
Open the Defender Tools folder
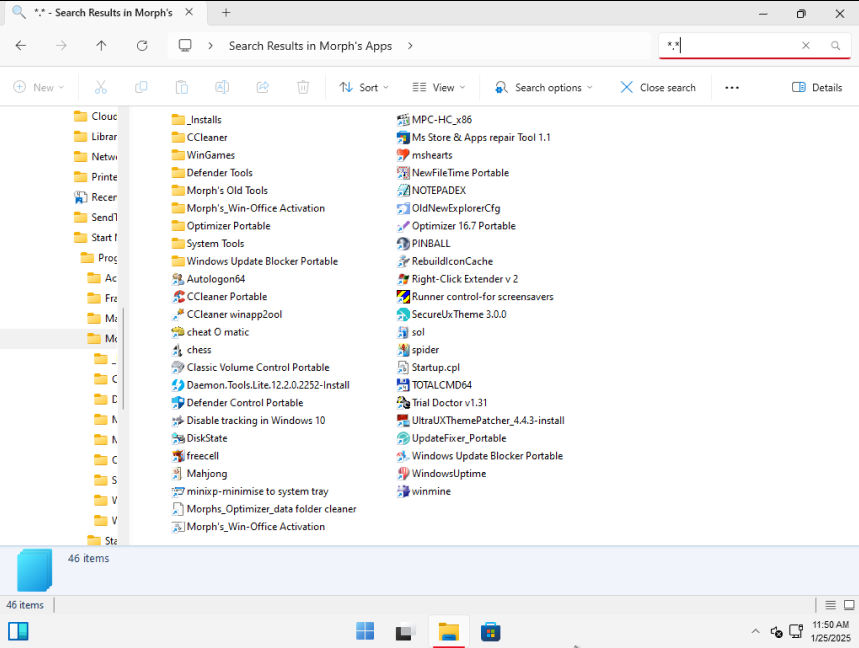(x=212, y=173)
